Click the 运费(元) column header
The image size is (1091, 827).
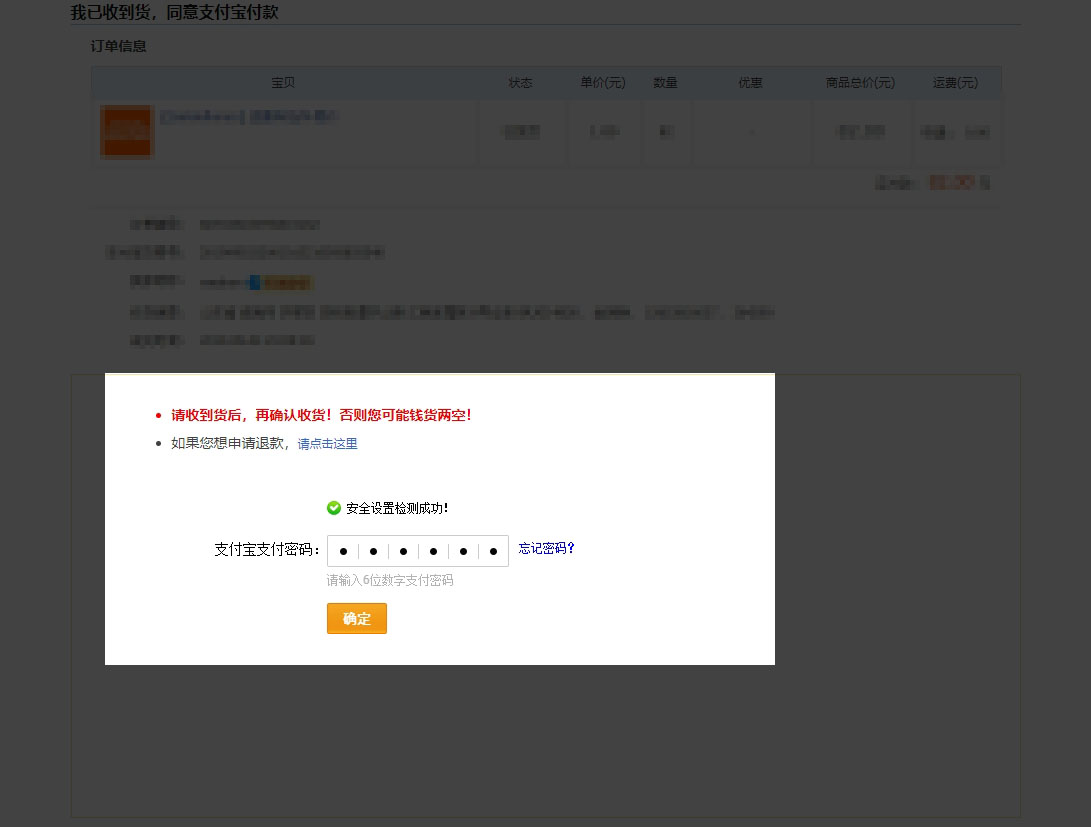click(955, 83)
